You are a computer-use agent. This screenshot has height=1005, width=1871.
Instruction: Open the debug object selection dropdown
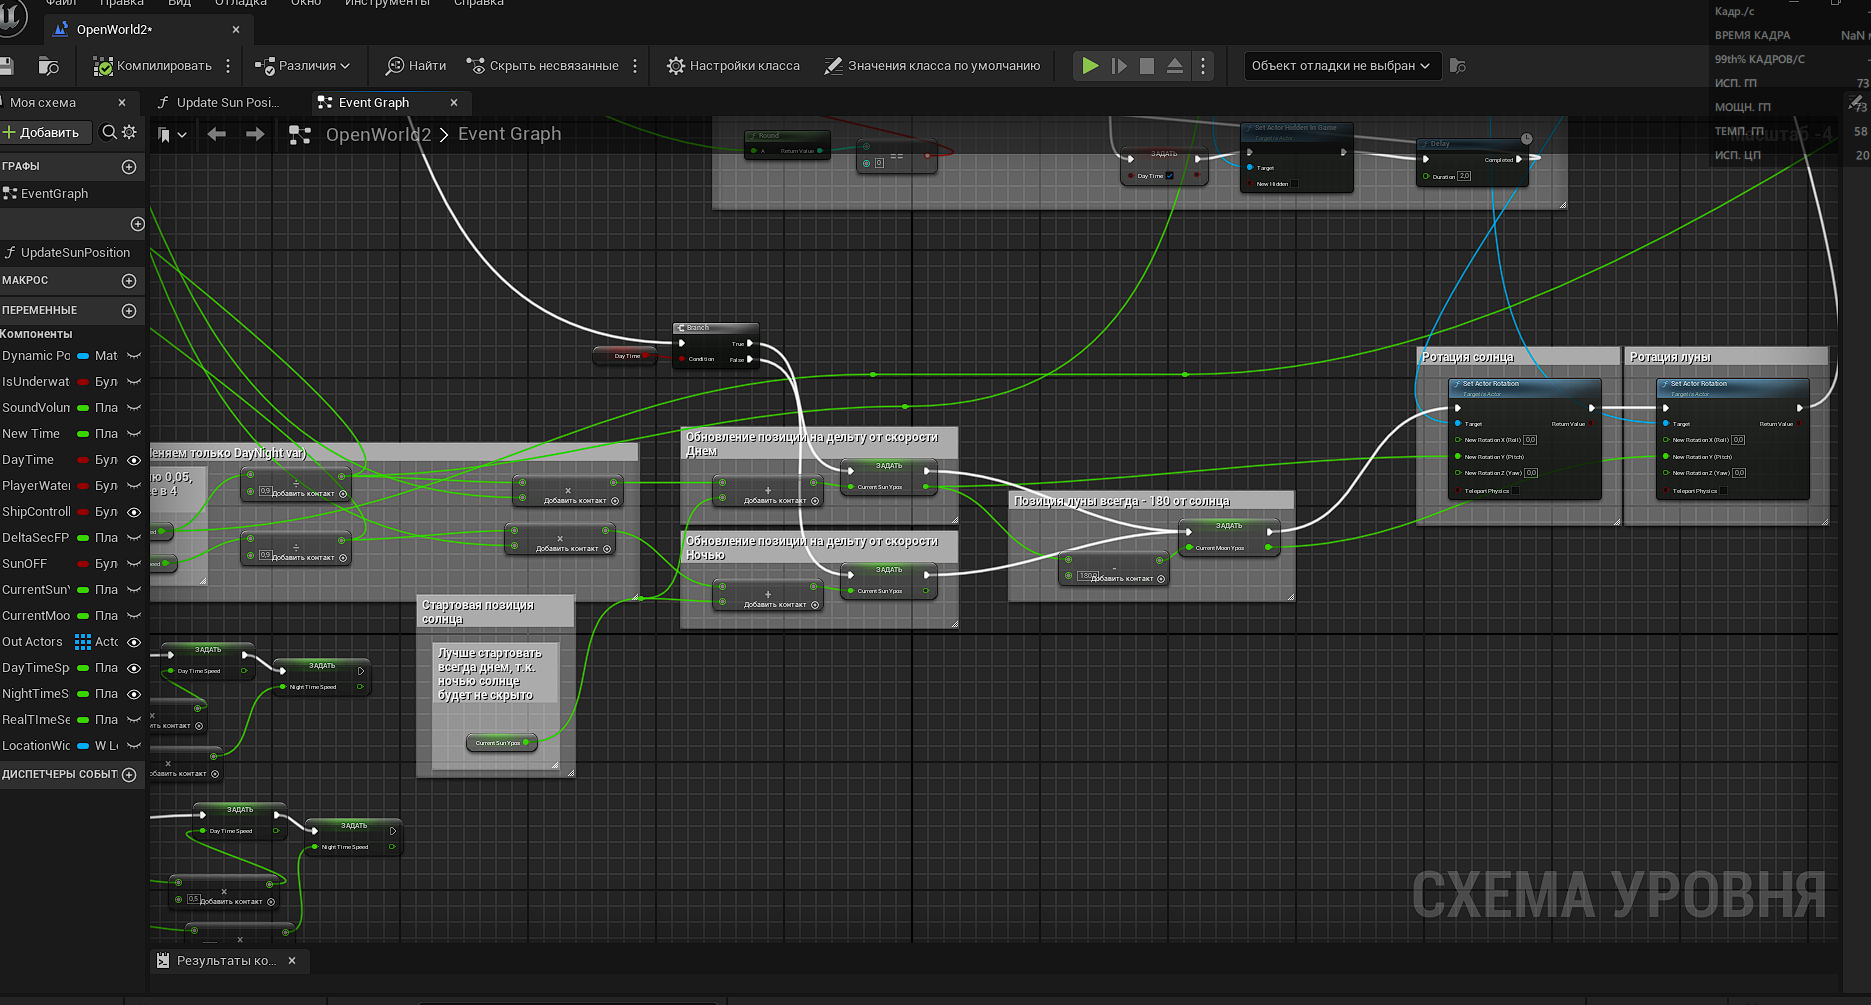pyautogui.click(x=1340, y=66)
